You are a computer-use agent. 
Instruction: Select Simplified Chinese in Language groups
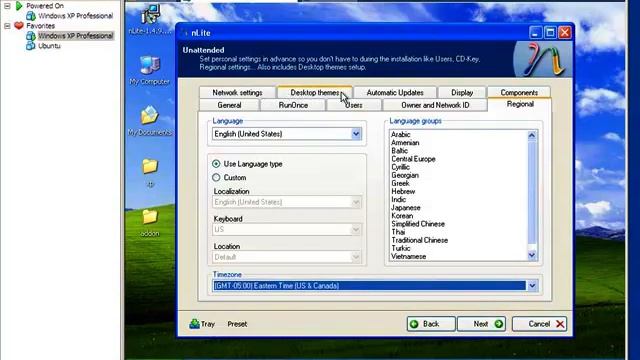418,224
